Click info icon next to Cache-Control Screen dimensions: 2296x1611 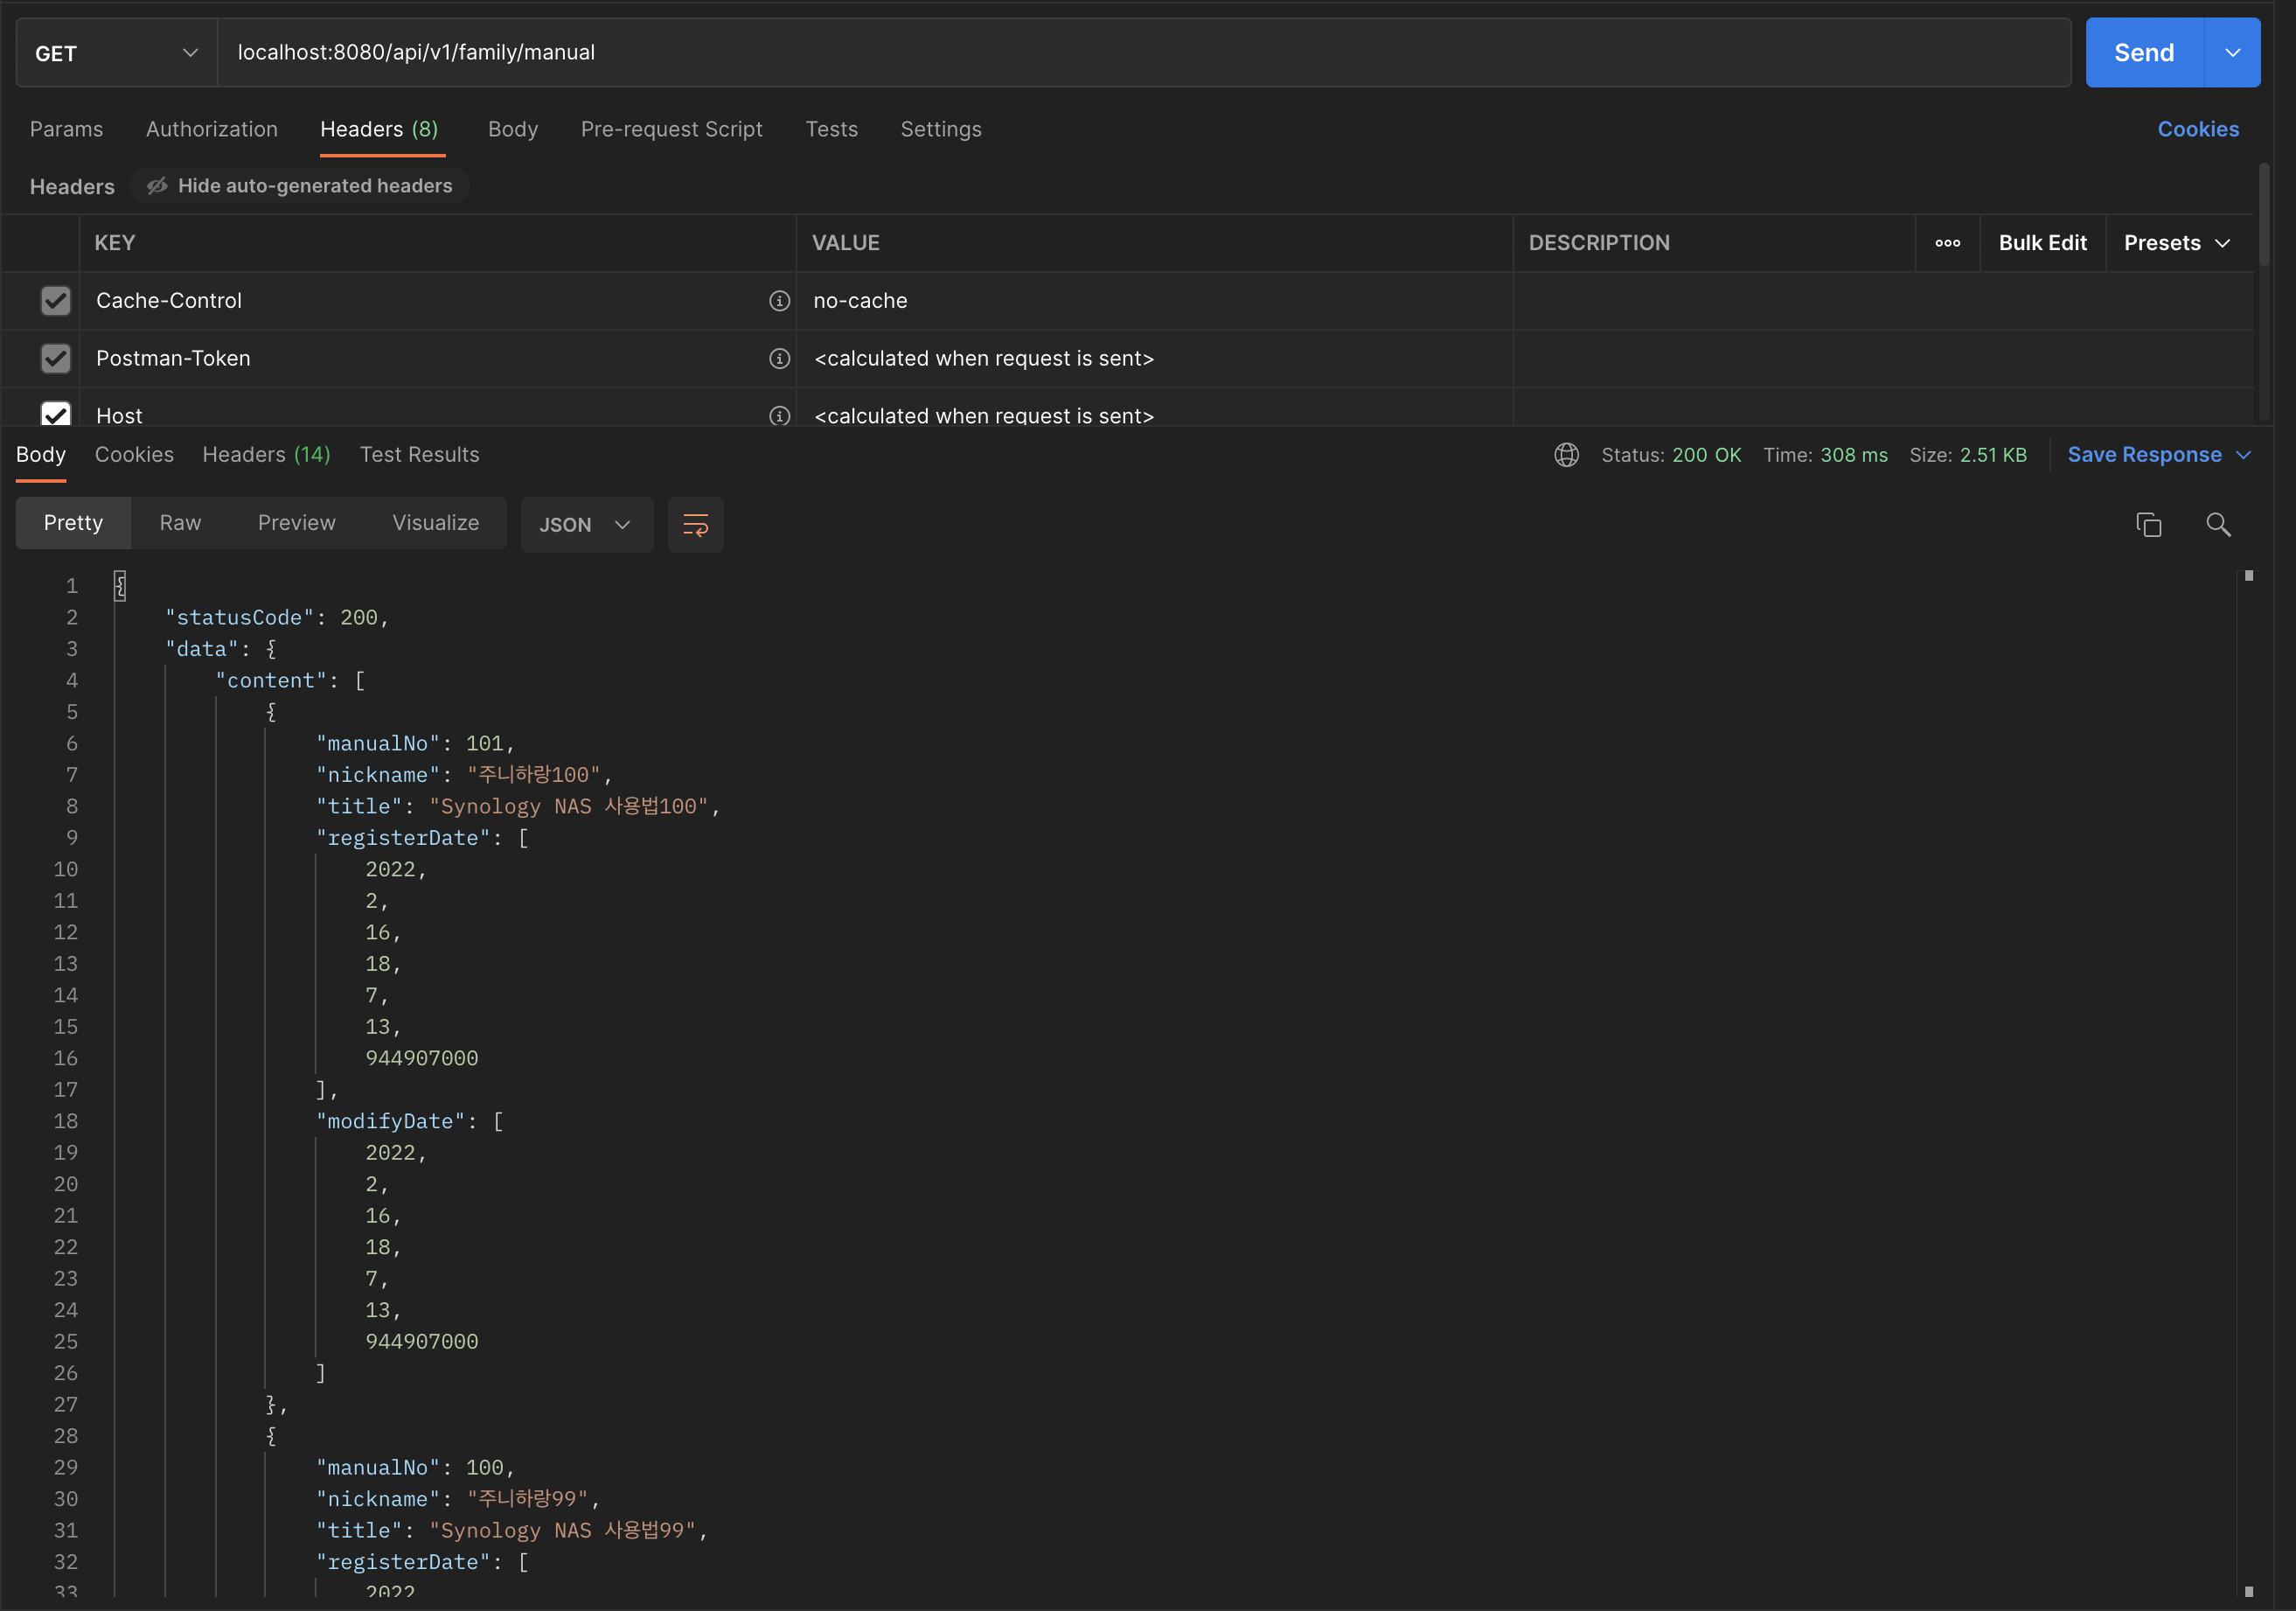point(779,301)
